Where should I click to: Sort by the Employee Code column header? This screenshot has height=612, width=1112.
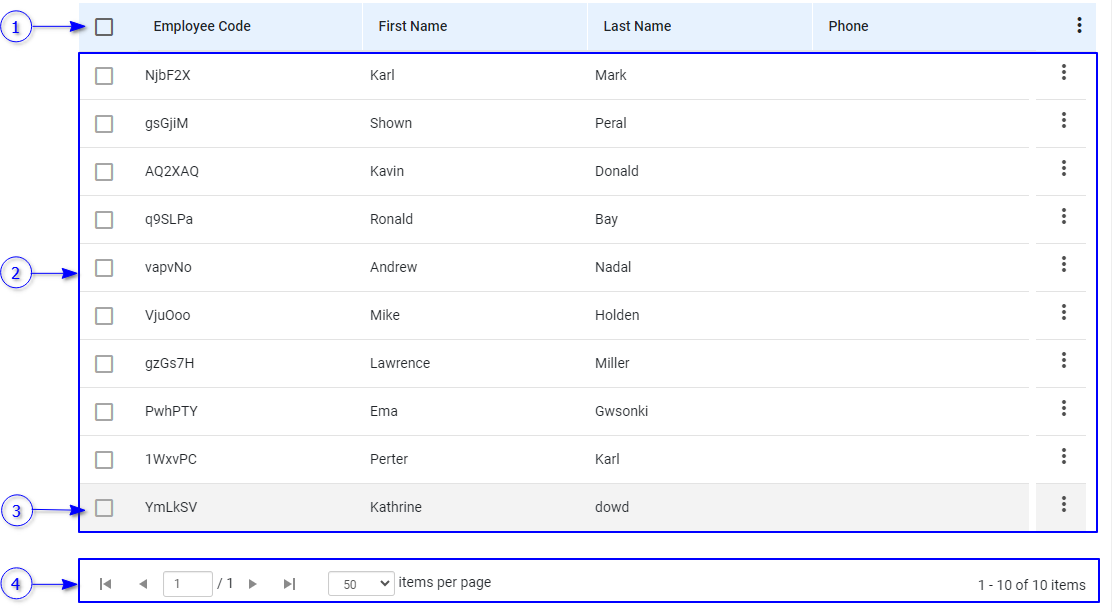(202, 27)
